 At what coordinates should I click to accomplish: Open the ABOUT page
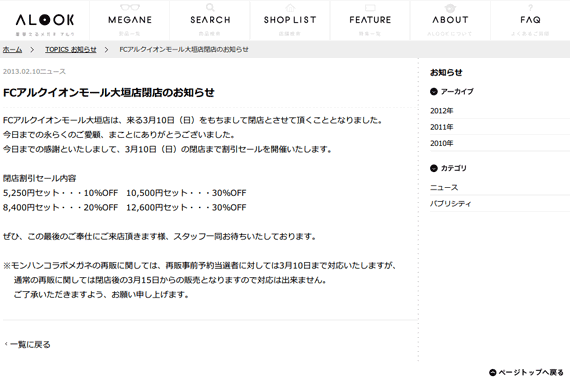(x=450, y=20)
